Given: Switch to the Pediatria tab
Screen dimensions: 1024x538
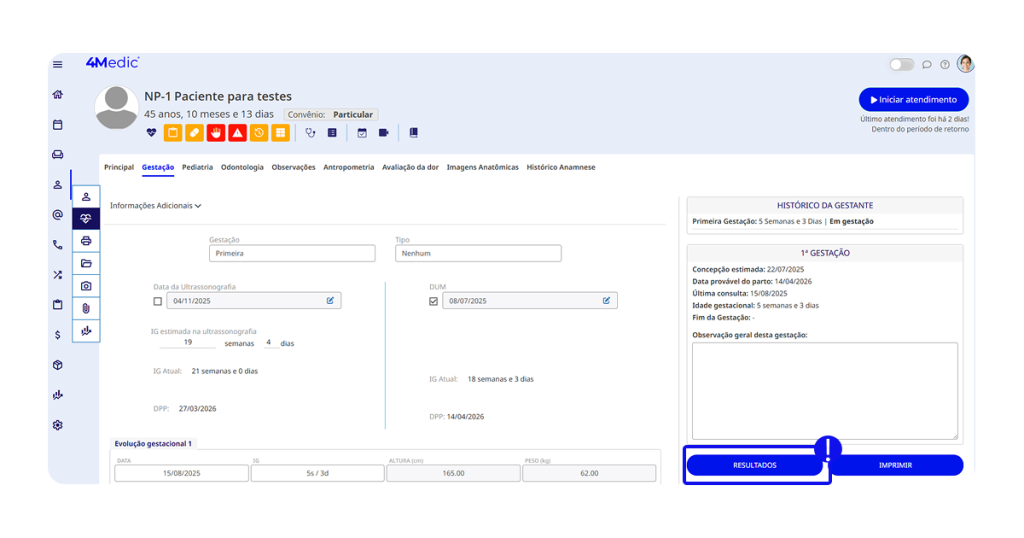Looking at the screenshot, I should click(197, 167).
